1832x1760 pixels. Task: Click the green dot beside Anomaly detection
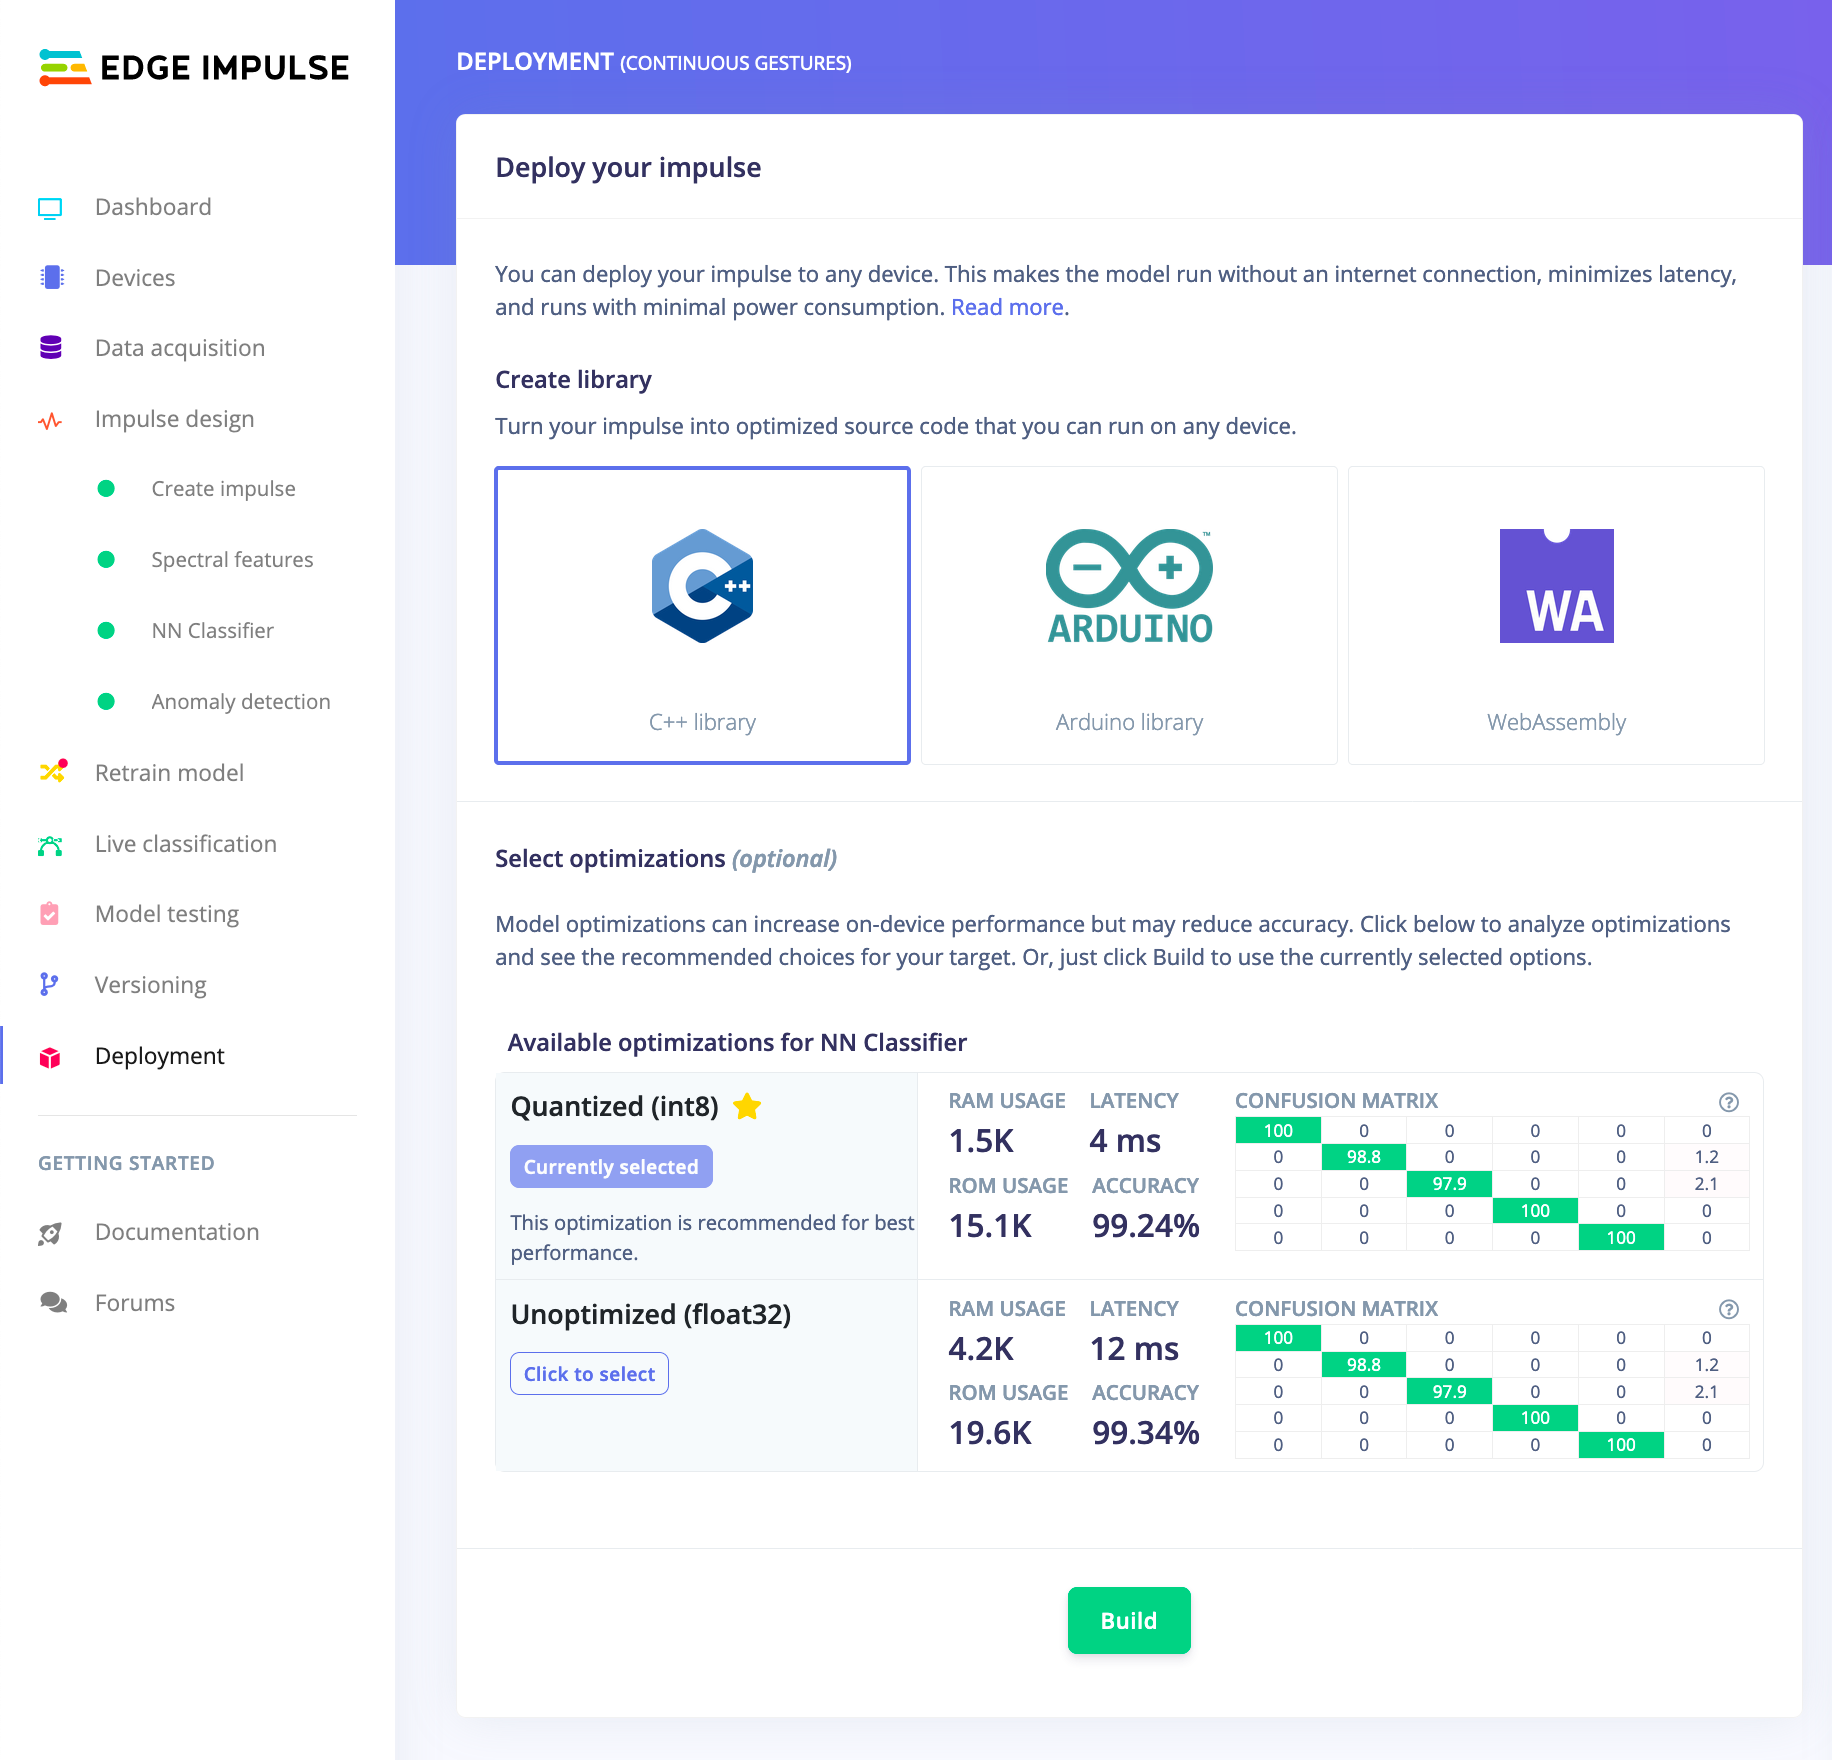[106, 702]
